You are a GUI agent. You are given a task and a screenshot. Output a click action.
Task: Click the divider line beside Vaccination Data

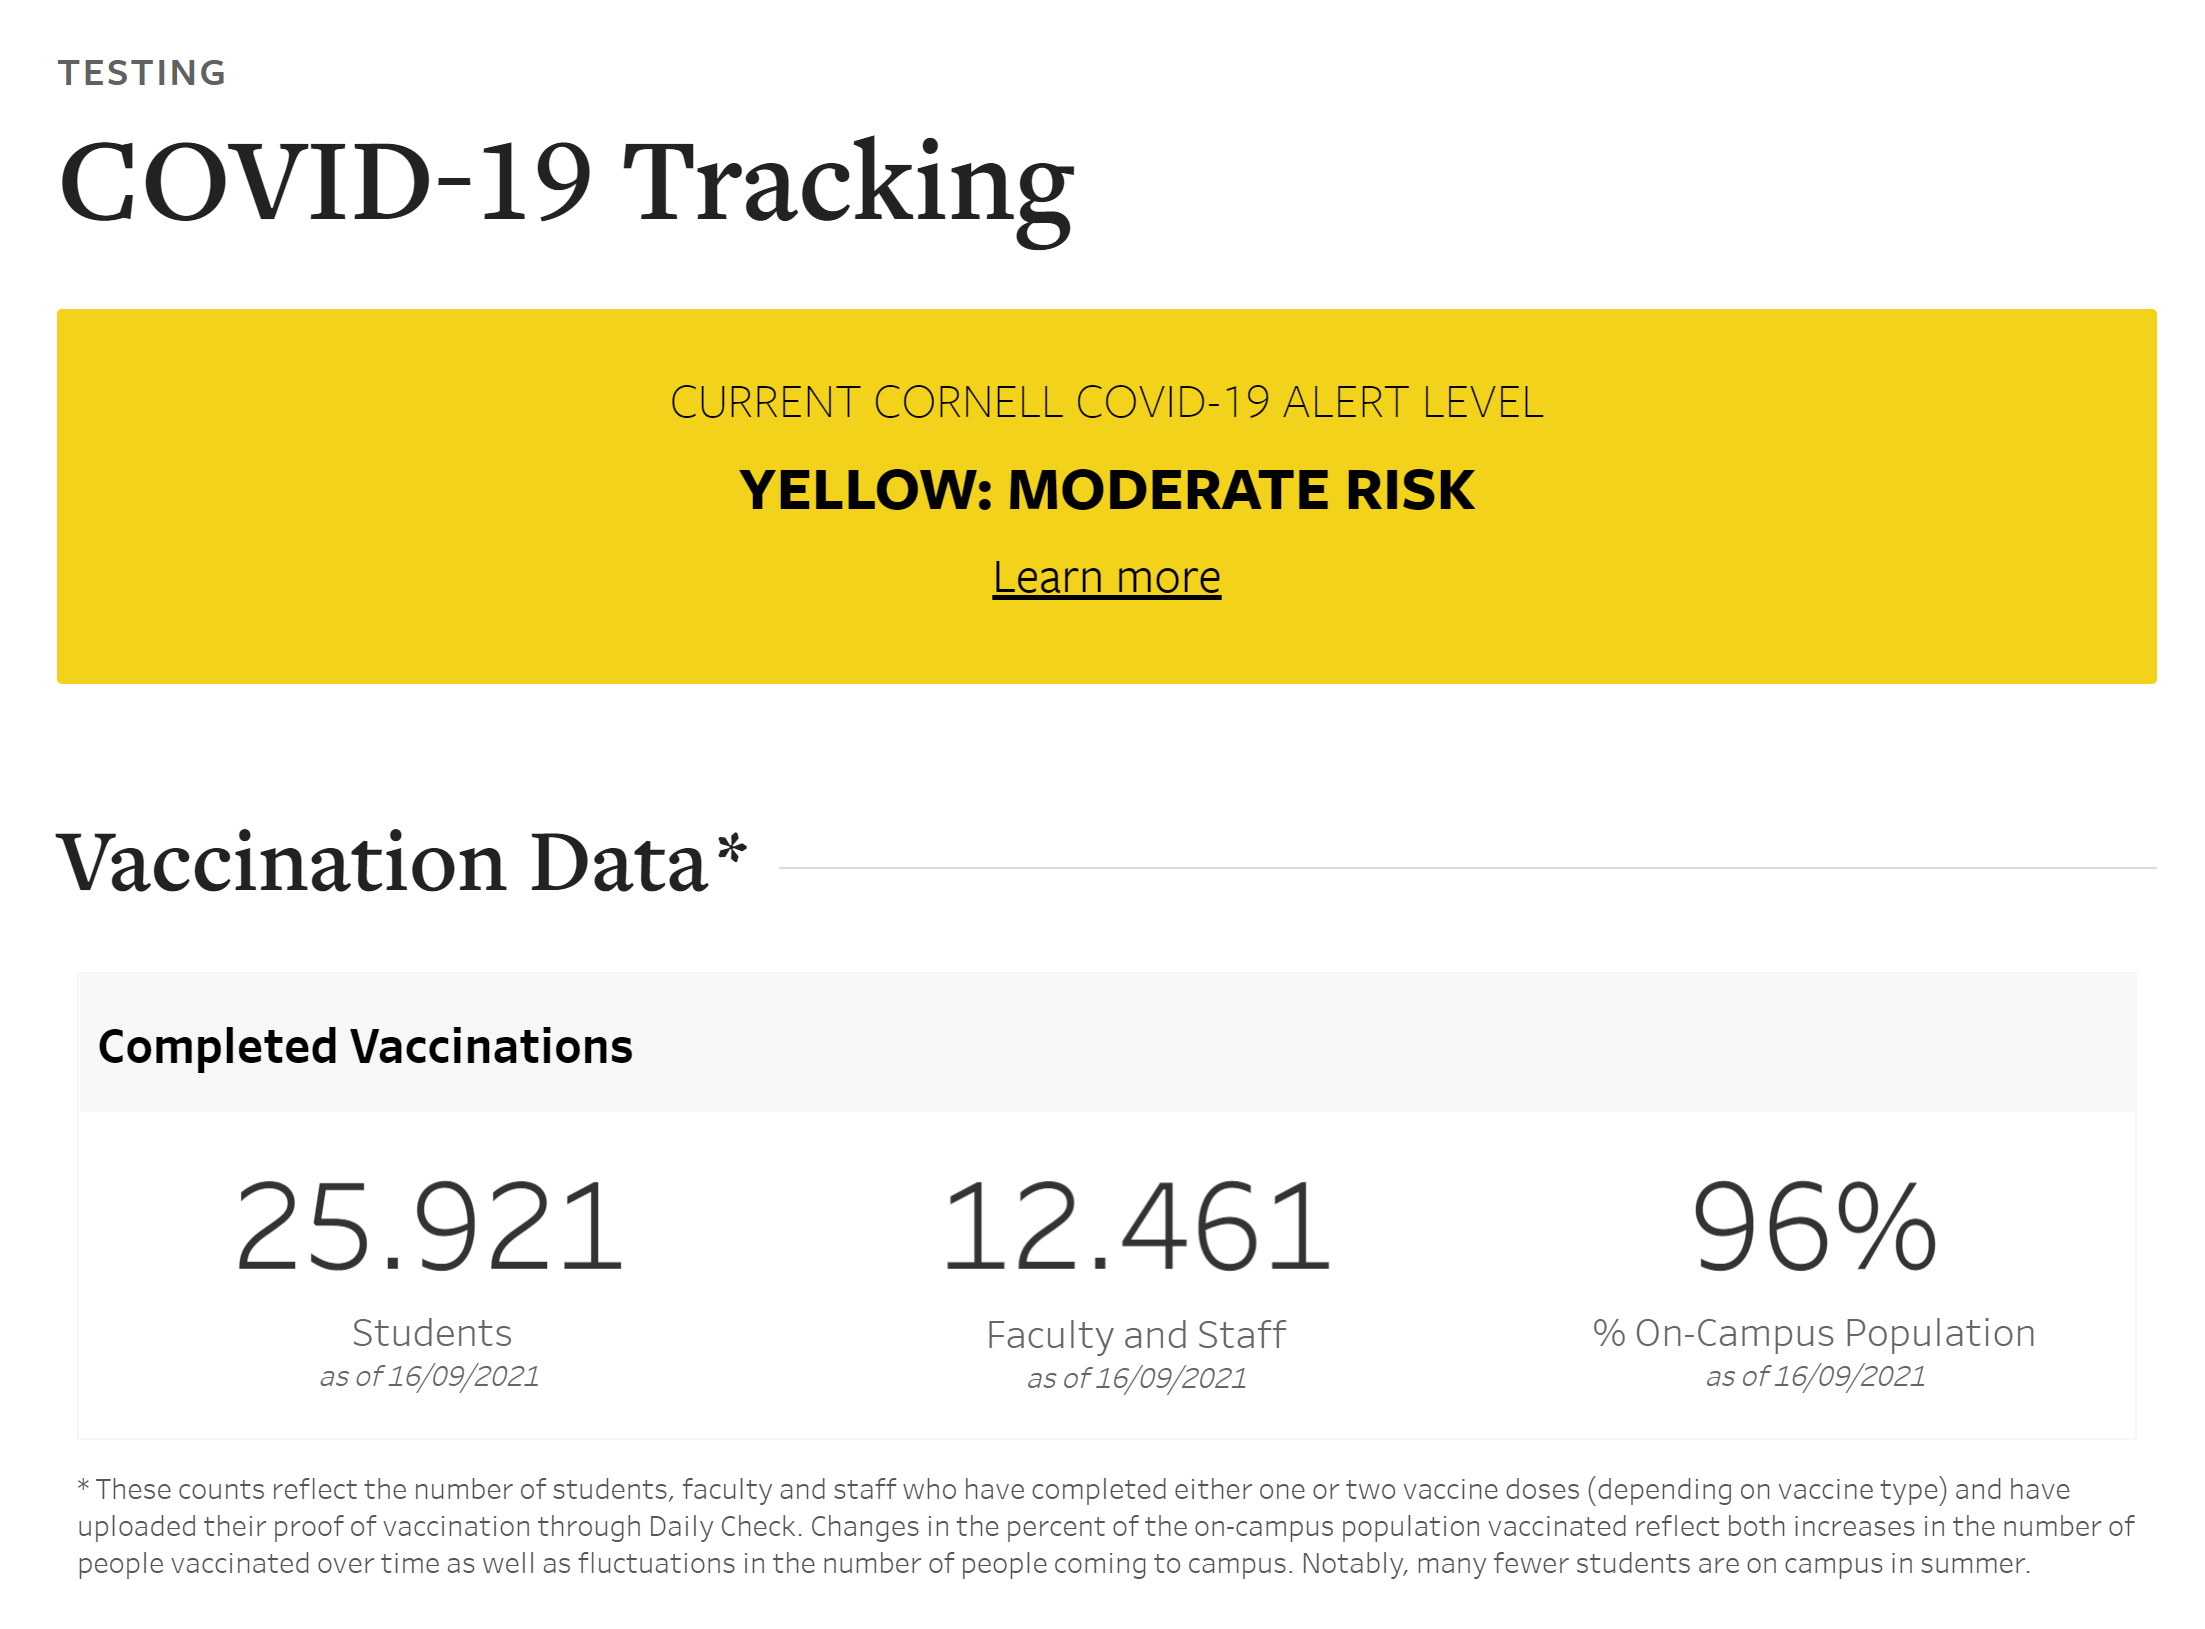point(1466,868)
